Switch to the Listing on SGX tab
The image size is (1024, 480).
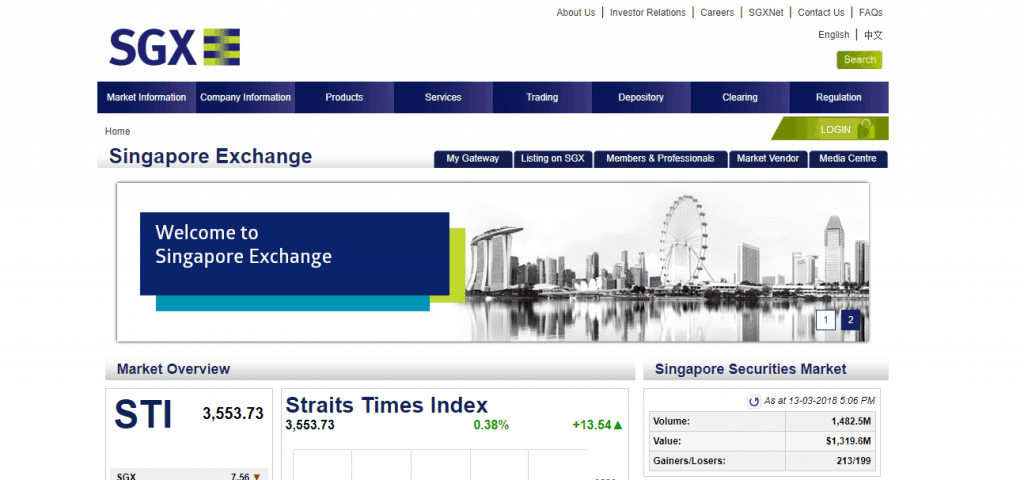[x=552, y=159]
